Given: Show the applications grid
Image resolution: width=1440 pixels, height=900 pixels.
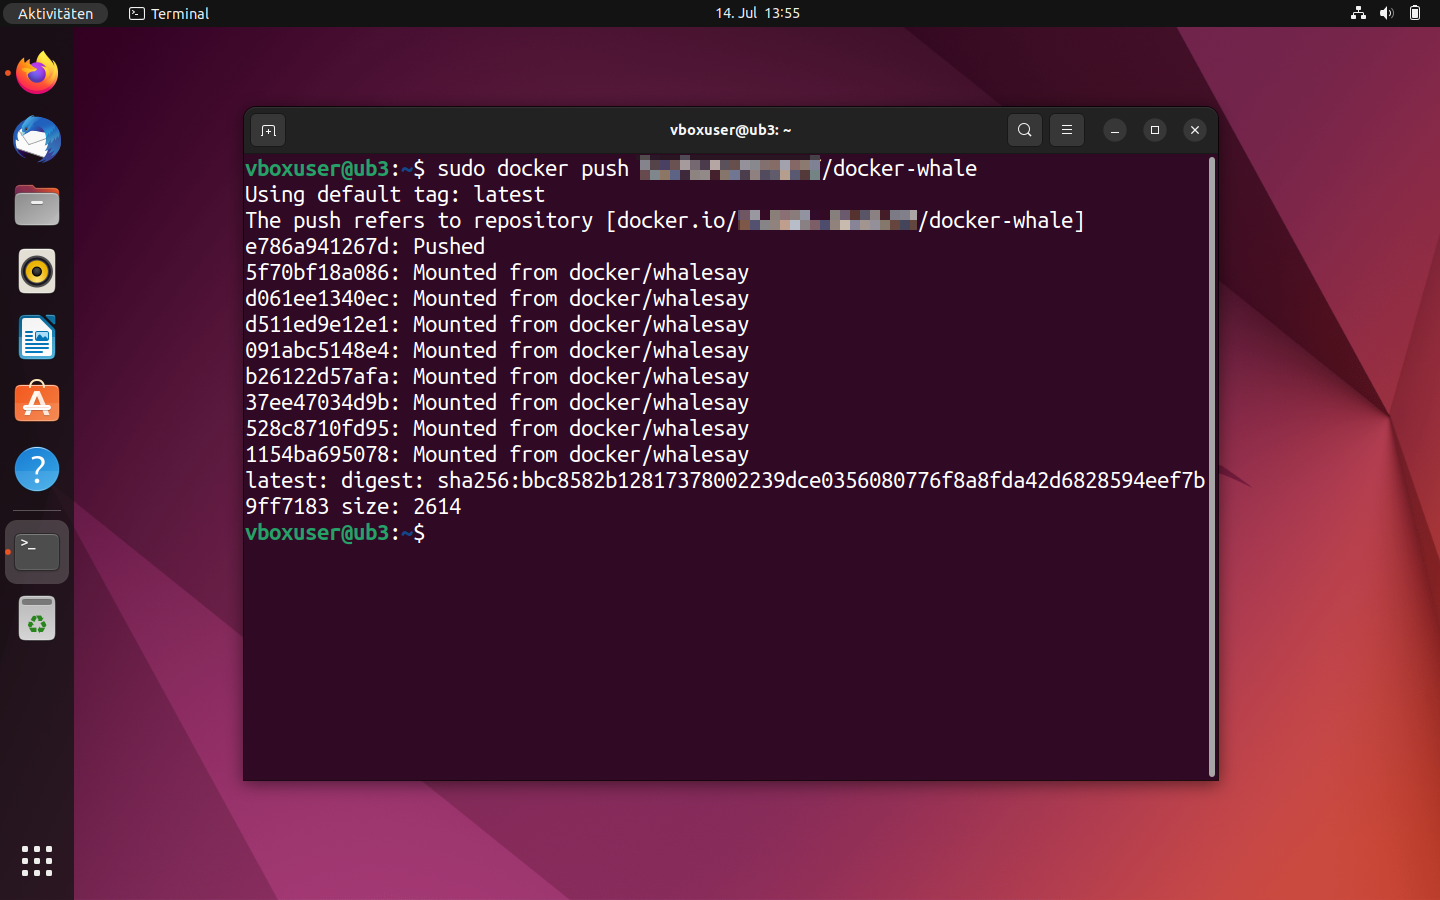Looking at the screenshot, I should [37, 861].
